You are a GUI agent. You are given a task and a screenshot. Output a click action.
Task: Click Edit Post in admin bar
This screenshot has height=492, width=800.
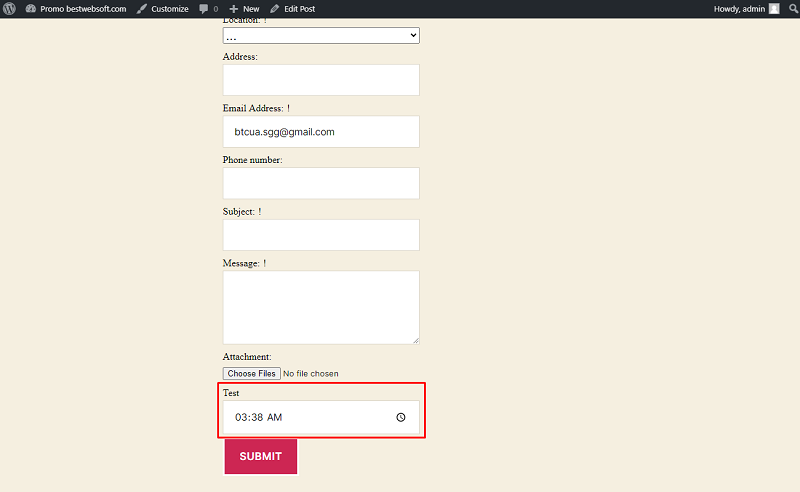pos(292,9)
